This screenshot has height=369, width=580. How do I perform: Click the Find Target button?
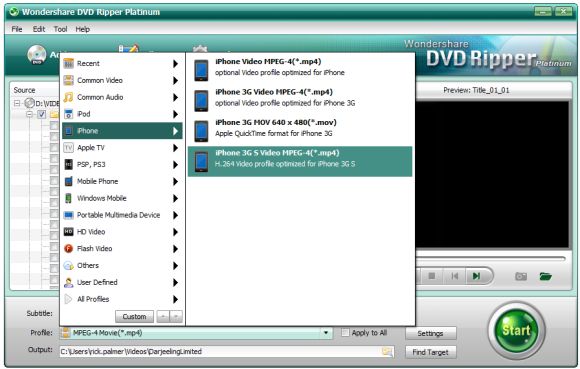431,352
